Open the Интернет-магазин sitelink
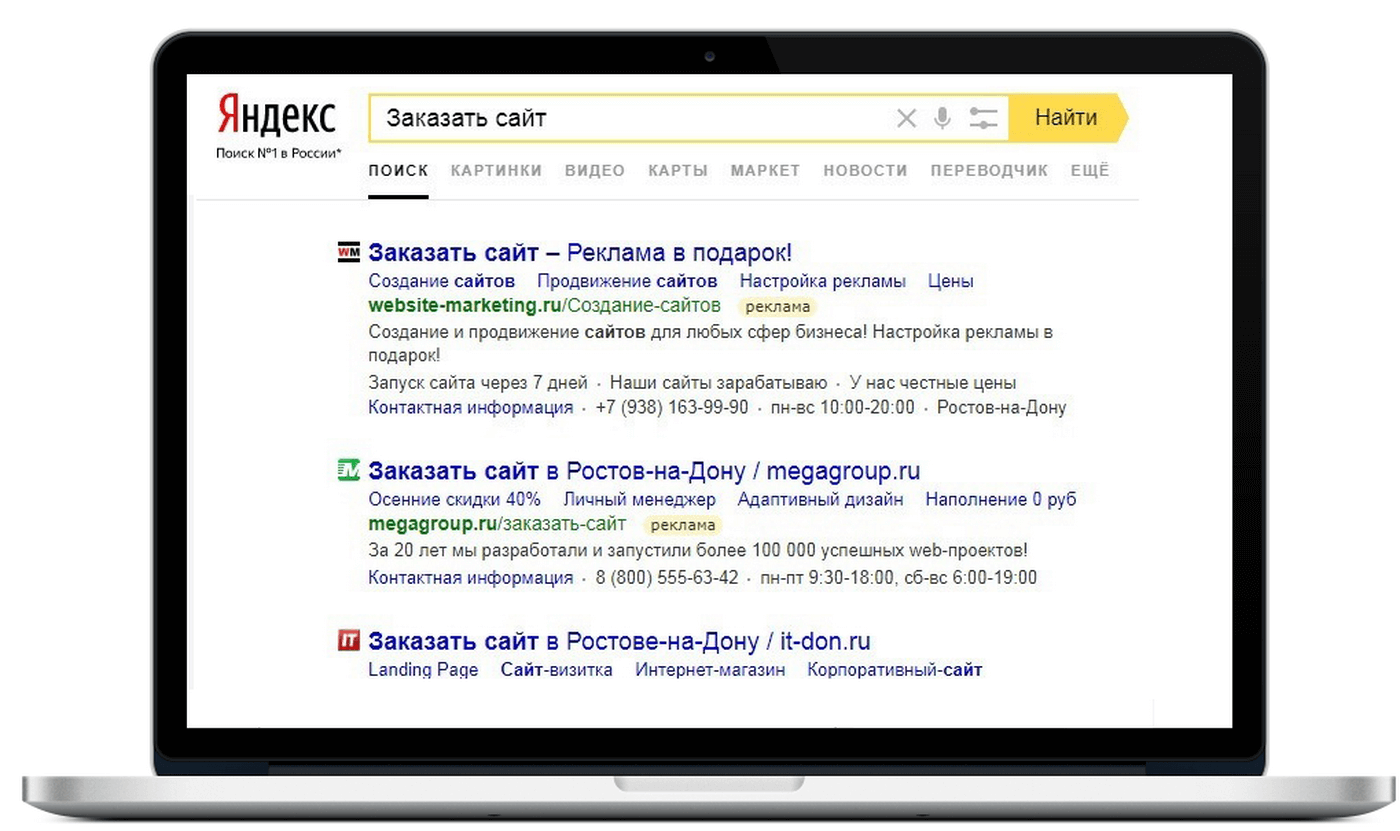This screenshot has width=1400, height=831. click(x=710, y=670)
